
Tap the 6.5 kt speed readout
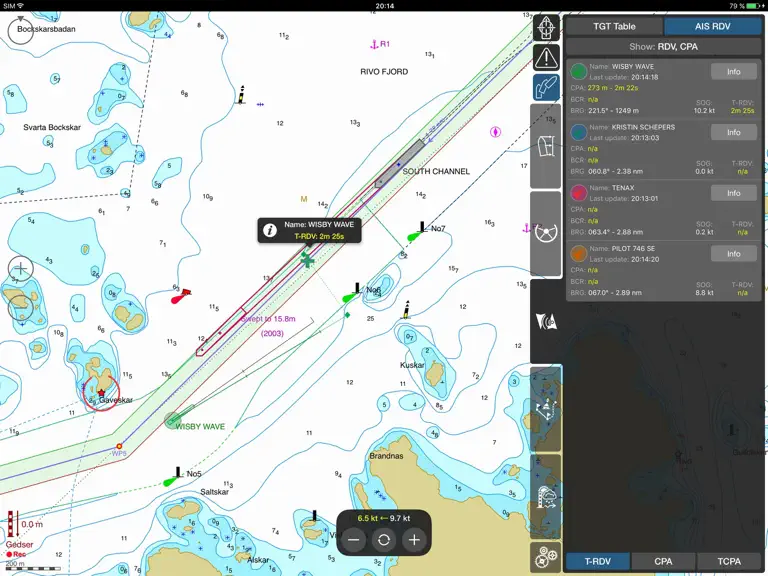367,518
